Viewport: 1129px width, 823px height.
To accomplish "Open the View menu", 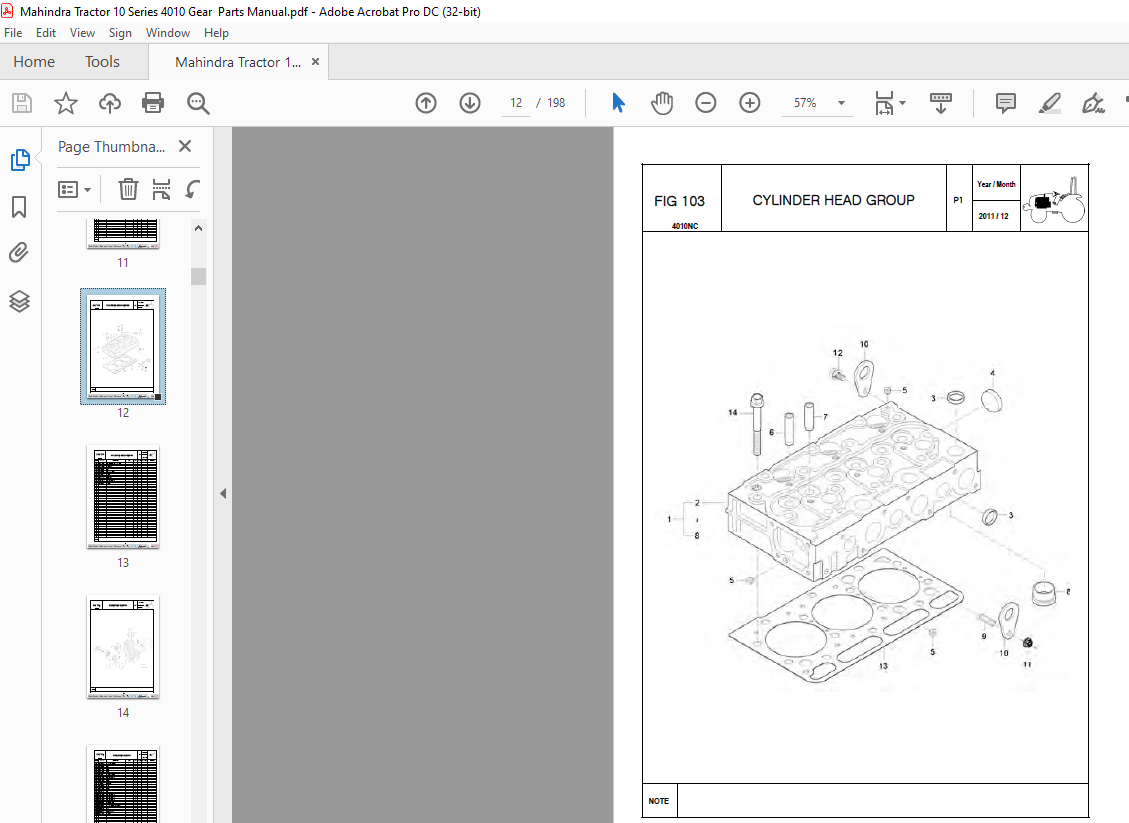I will tap(82, 32).
